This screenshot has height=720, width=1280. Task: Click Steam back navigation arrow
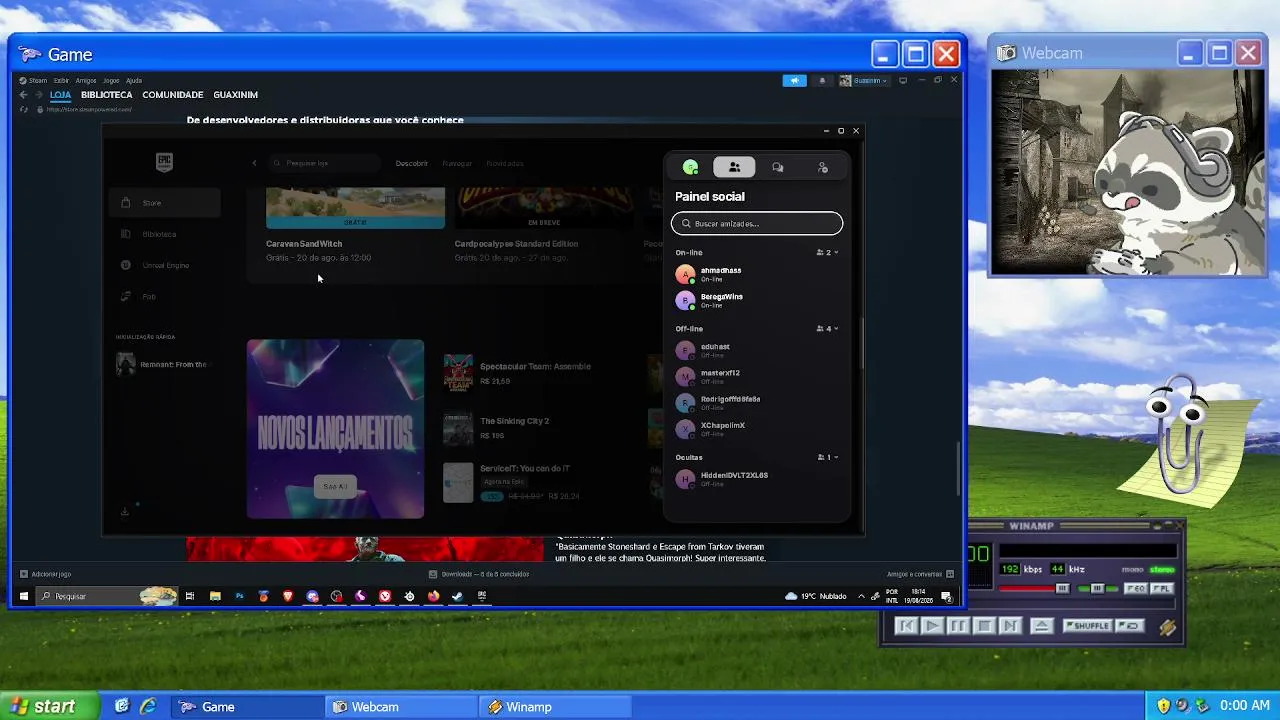tap(24, 95)
